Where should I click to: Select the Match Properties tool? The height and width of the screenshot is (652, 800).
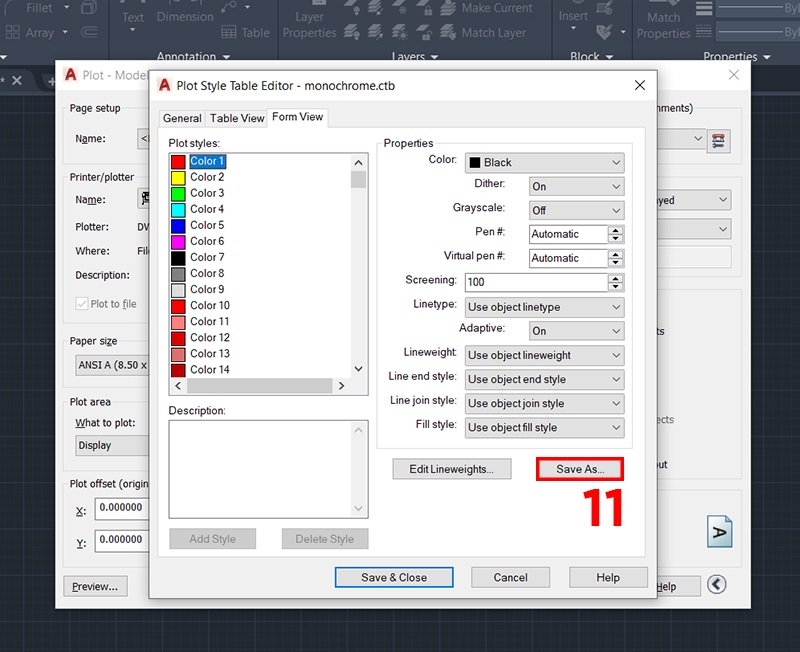pyautogui.click(x=663, y=20)
